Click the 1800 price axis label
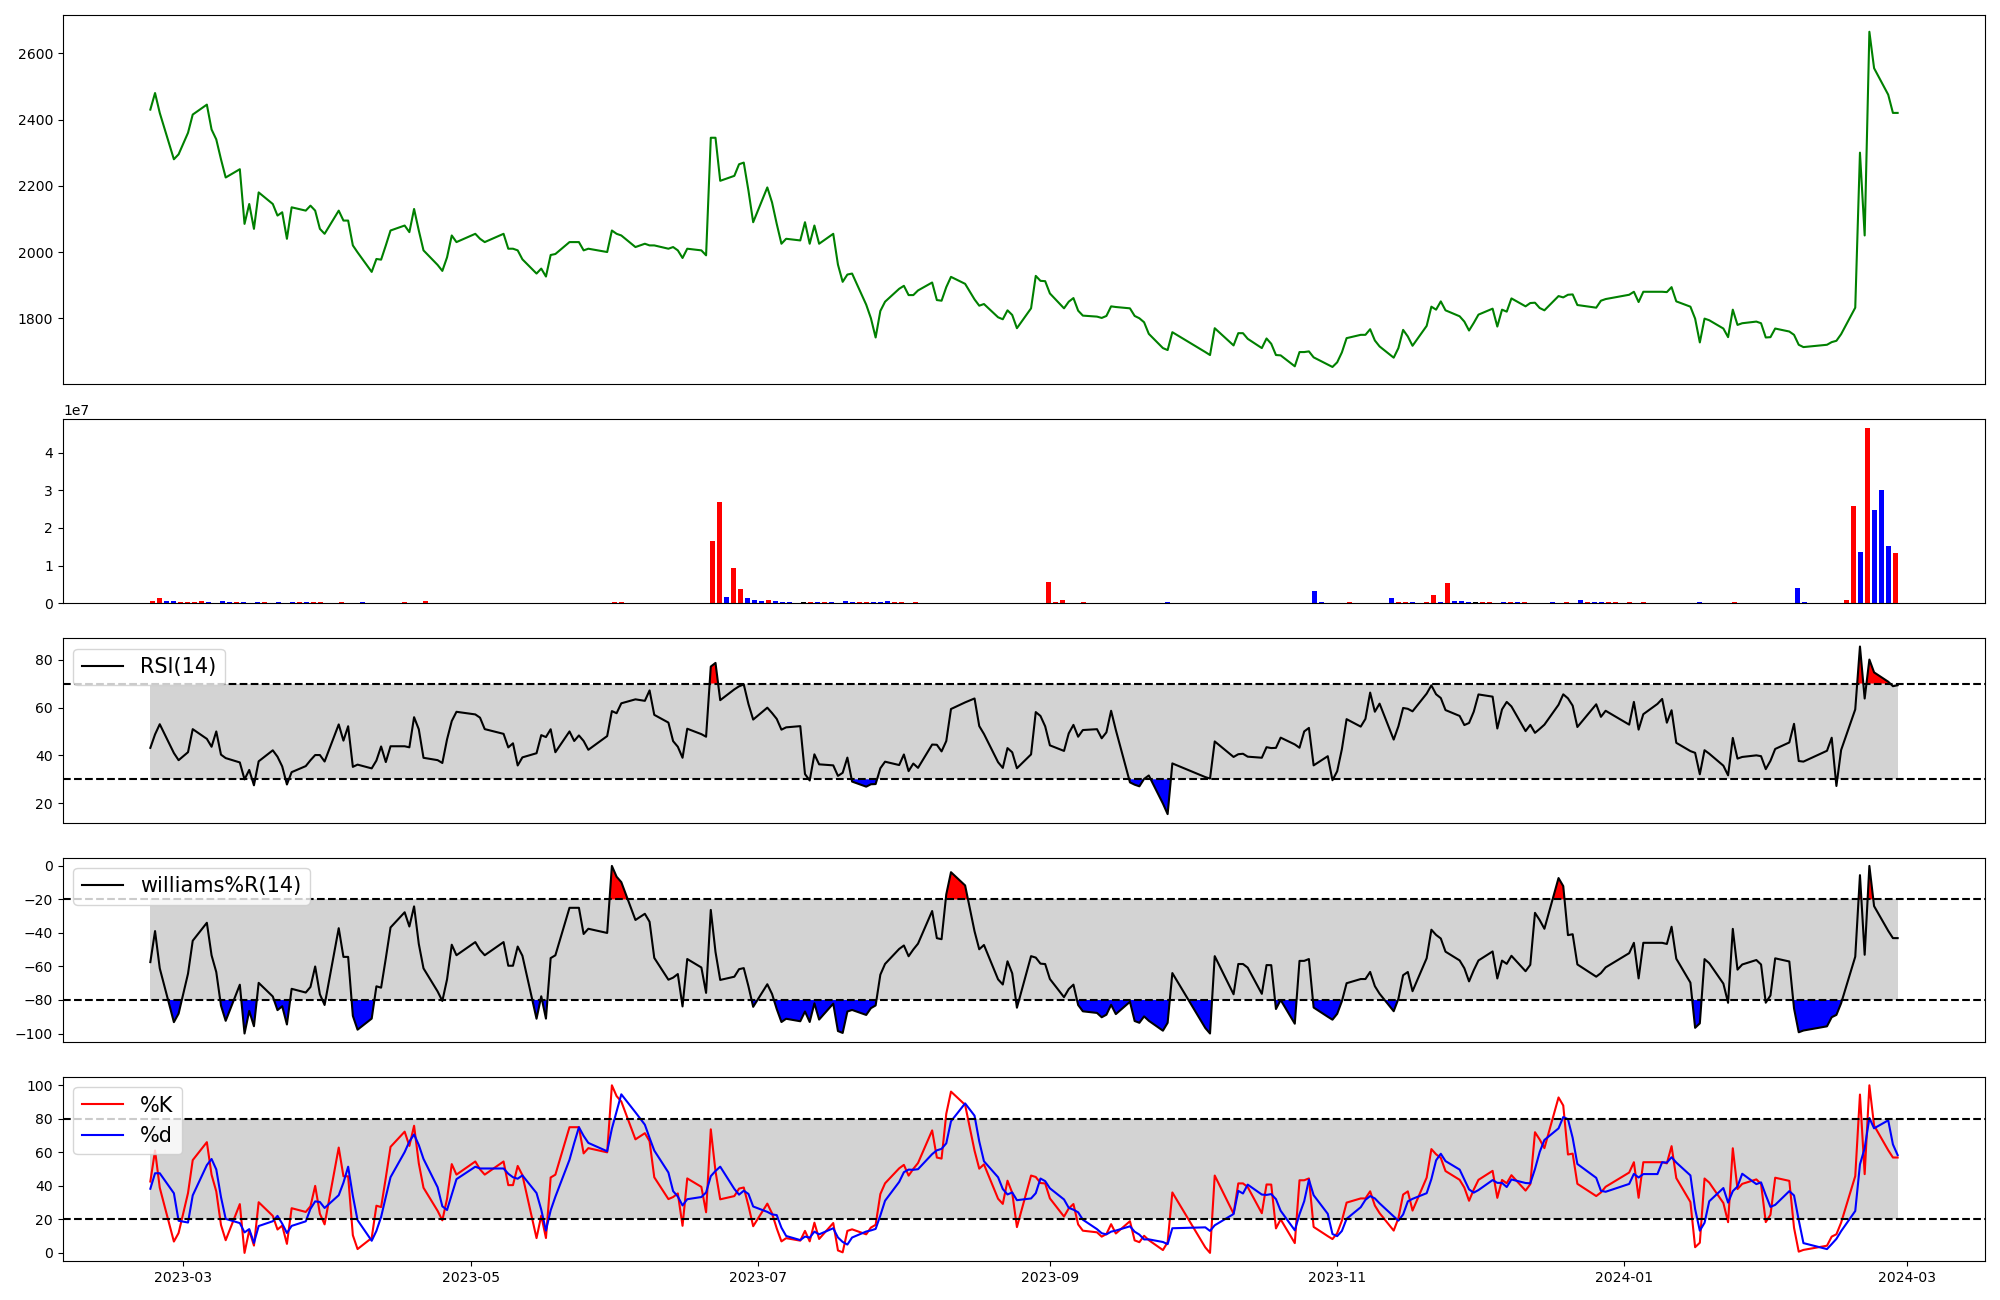 click(x=35, y=319)
